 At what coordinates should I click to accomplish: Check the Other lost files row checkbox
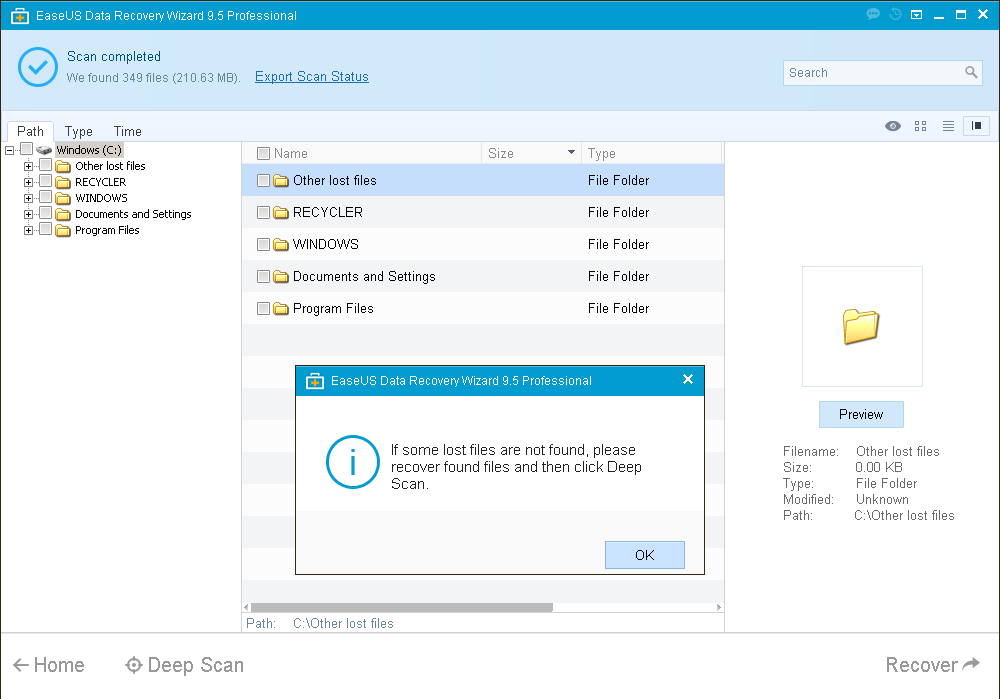(x=263, y=180)
